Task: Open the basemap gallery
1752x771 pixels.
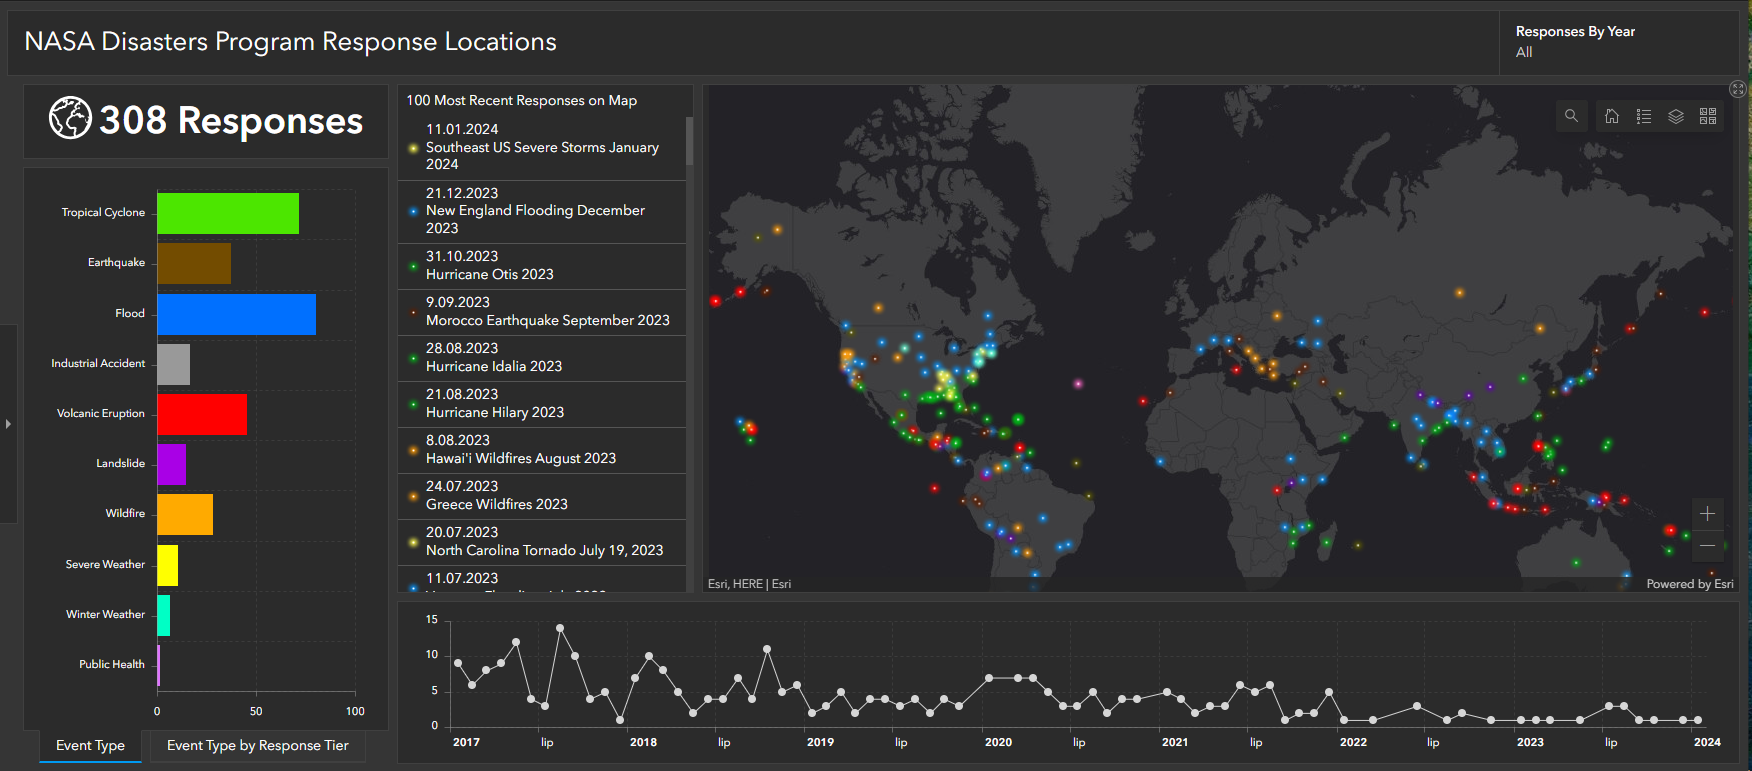Action: point(1708,116)
